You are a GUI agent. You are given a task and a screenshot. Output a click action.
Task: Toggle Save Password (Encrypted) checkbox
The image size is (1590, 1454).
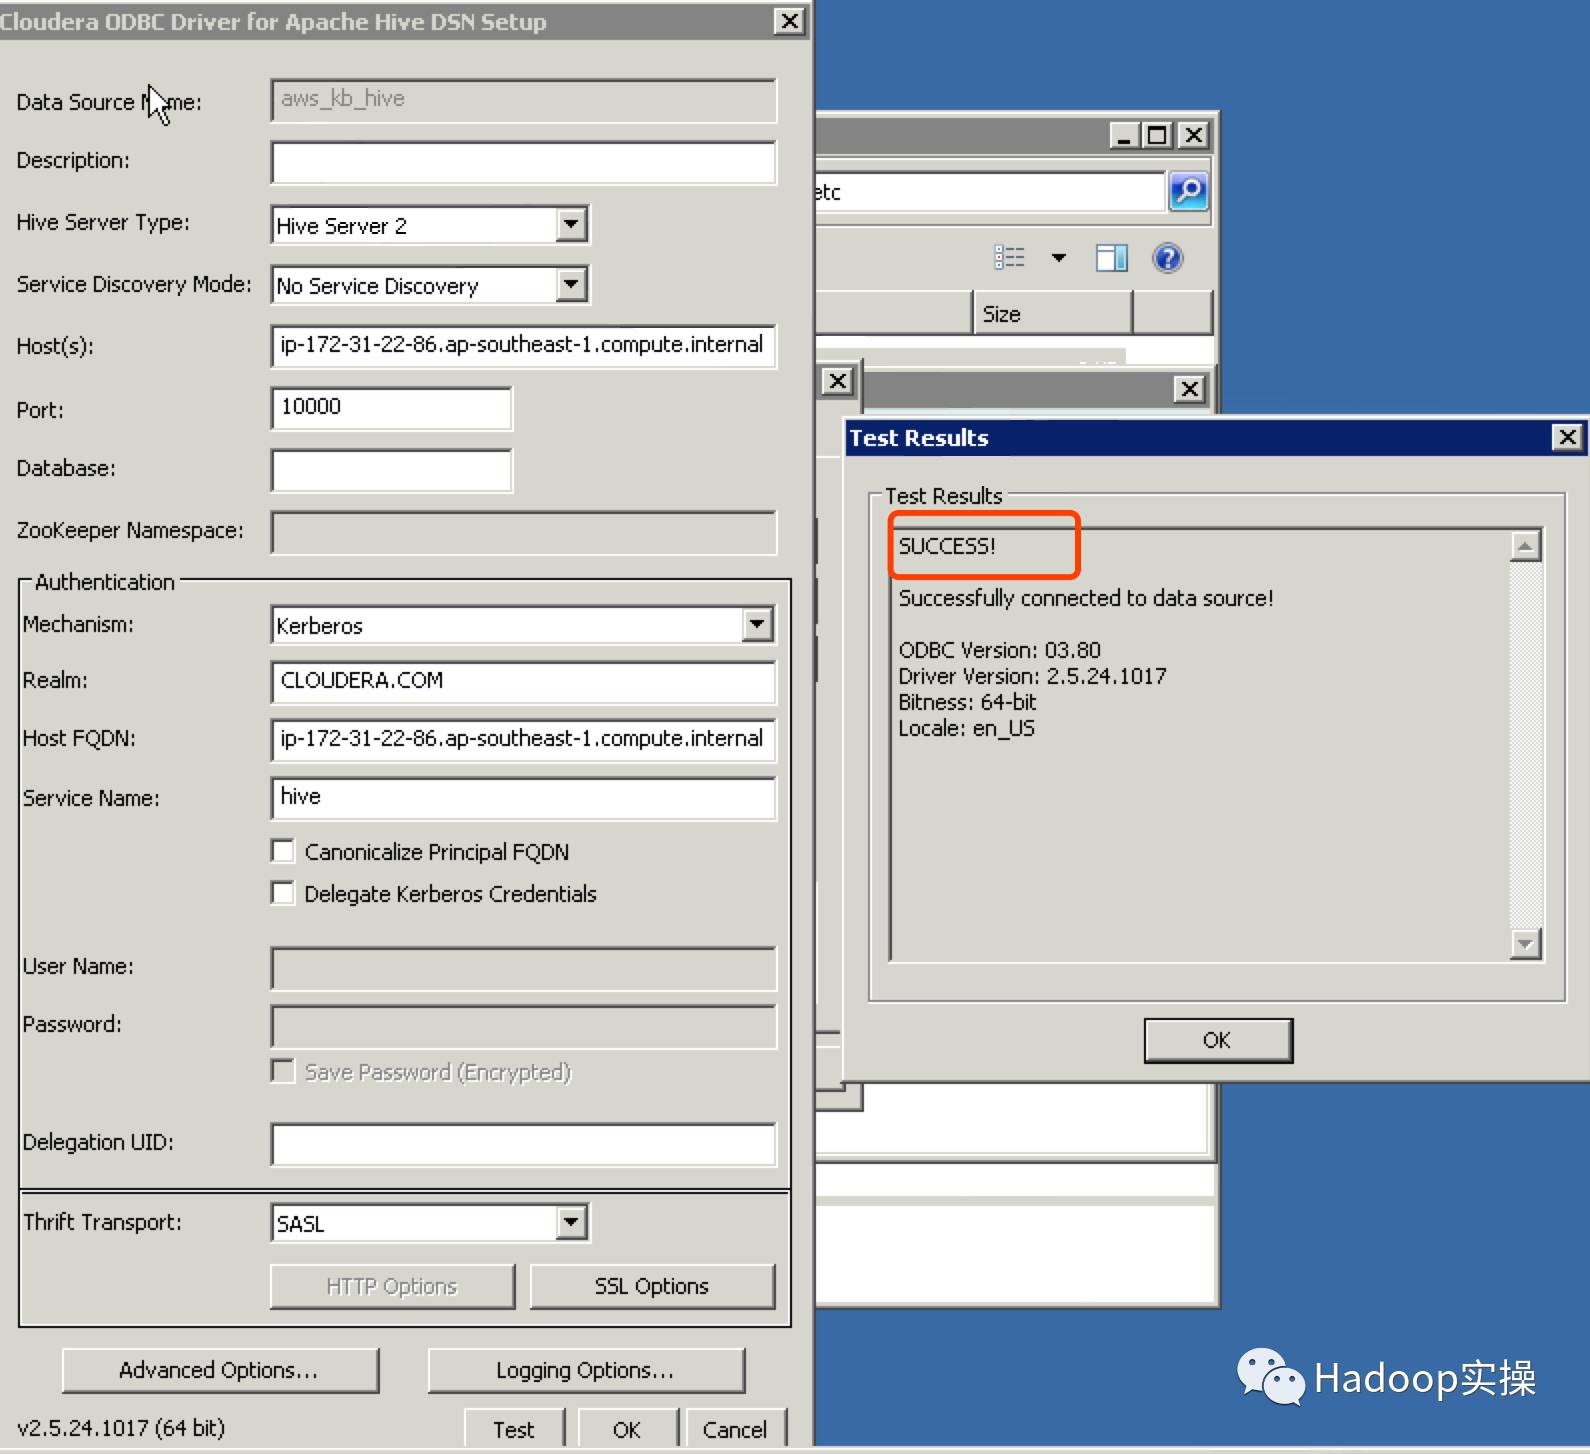pyautogui.click(x=283, y=1072)
